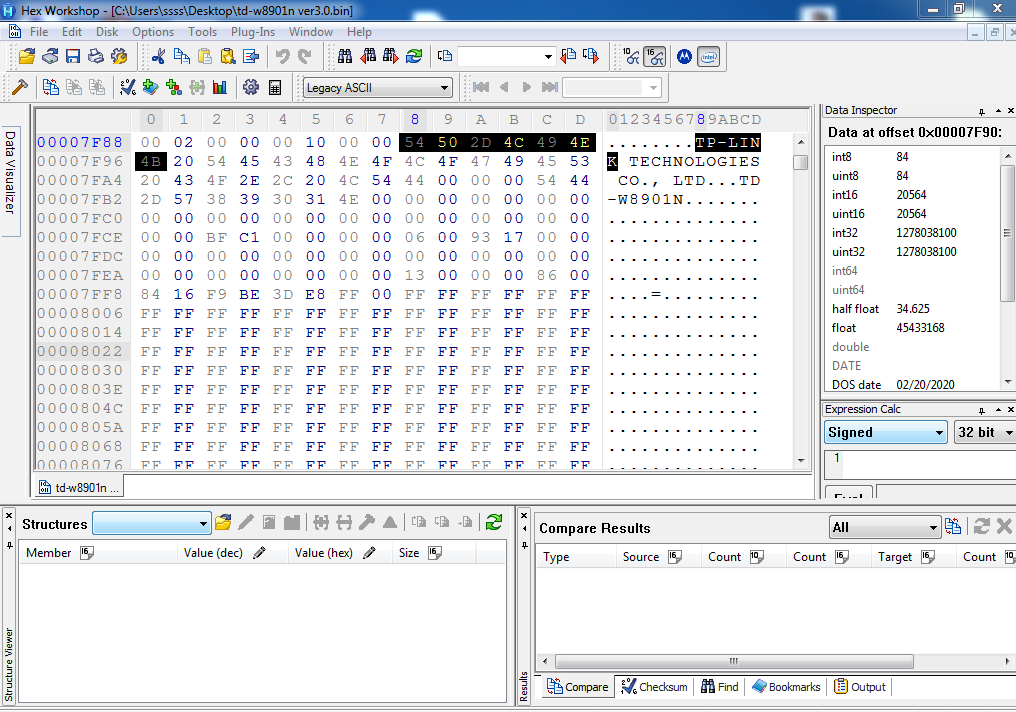This screenshot has height=712, width=1016.
Task: Click the Goto offset icon beside the combo box
Action: [444, 56]
